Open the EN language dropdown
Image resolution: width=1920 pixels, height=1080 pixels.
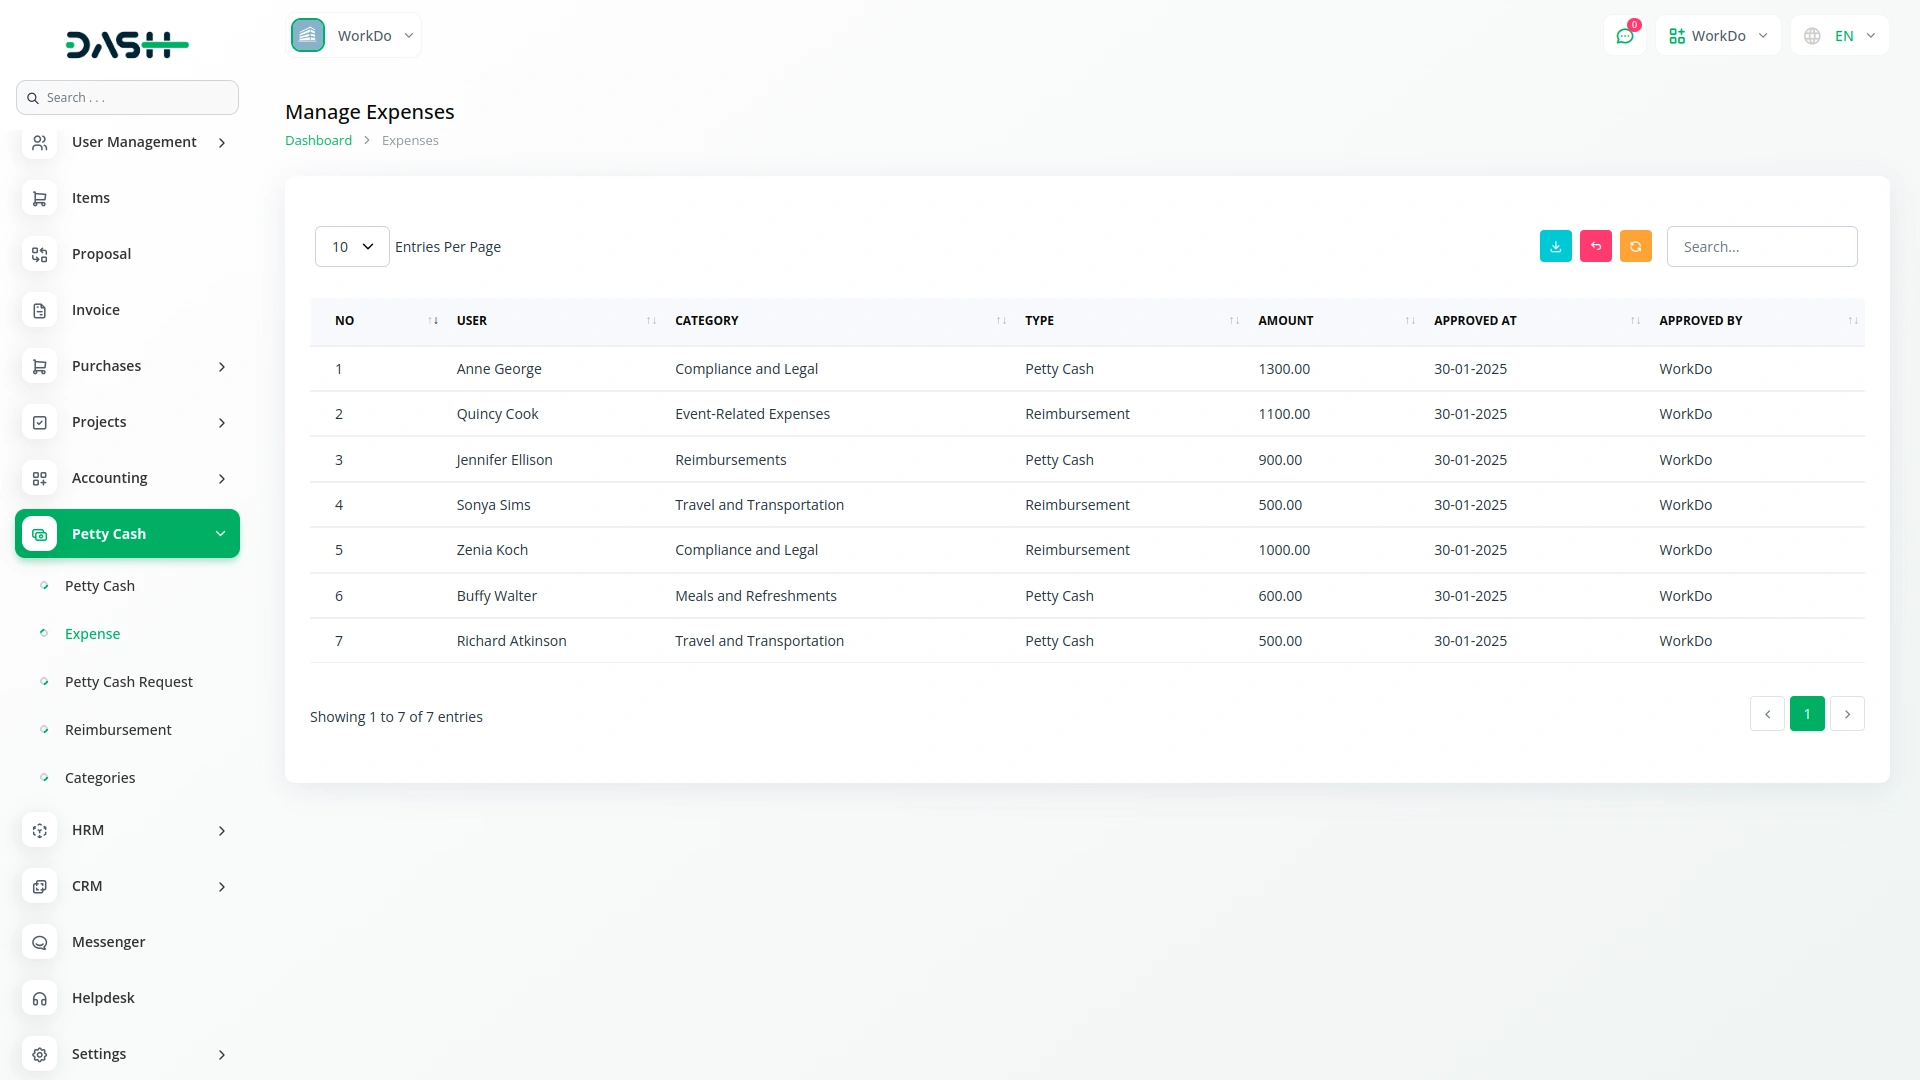tap(1840, 35)
